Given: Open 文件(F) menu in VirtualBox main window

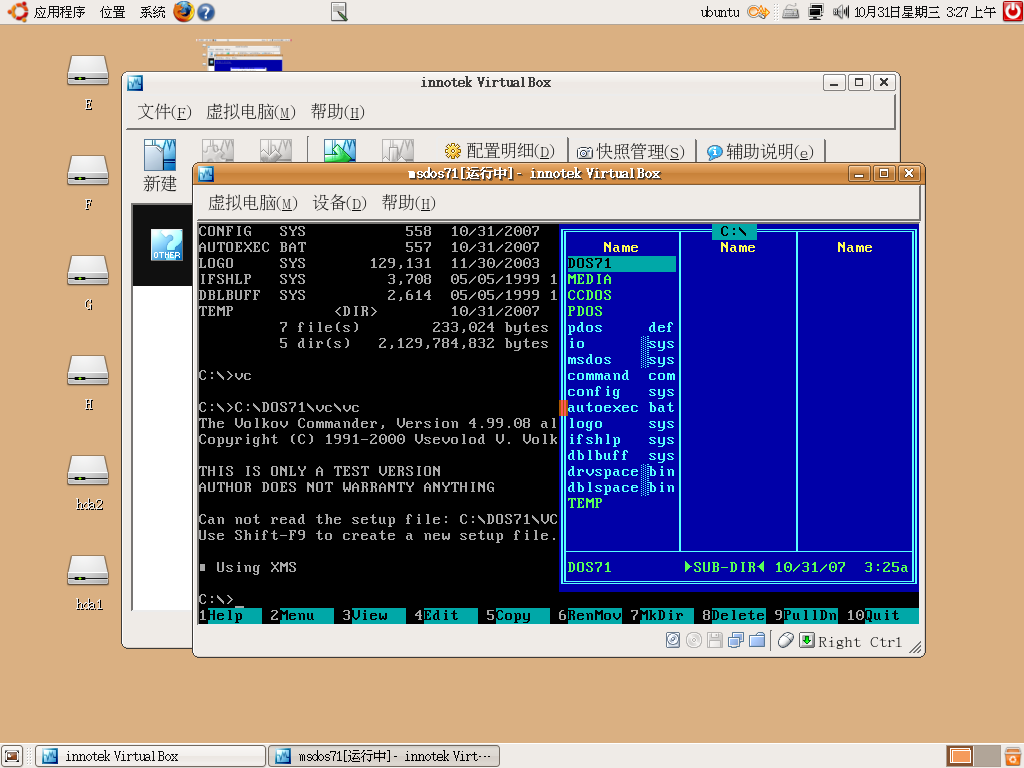Looking at the screenshot, I should (x=164, y=112).
